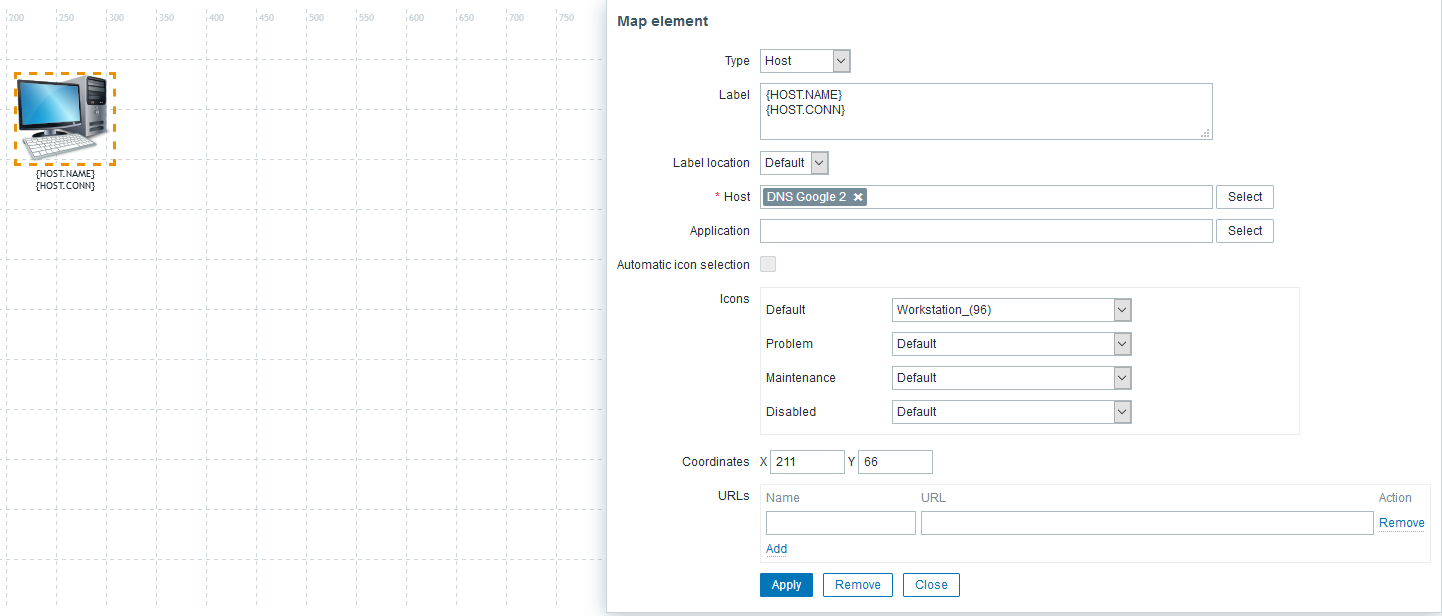1442x616 pixels.
Task: Open the Type dropdown
Action: (805, 61)
